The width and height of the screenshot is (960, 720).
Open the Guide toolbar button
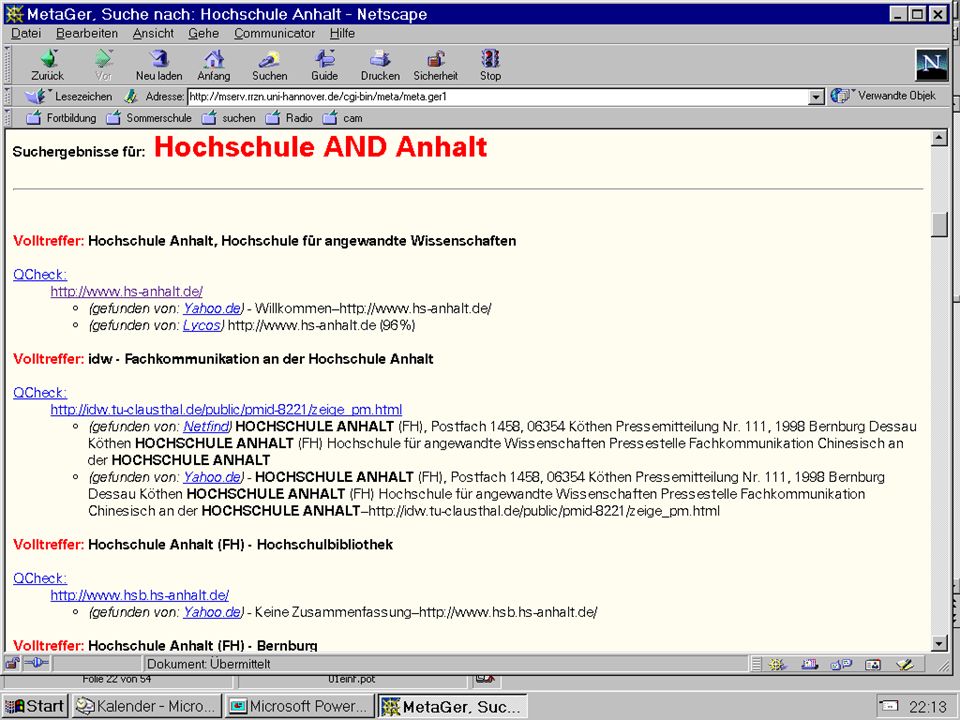point(324,65)
